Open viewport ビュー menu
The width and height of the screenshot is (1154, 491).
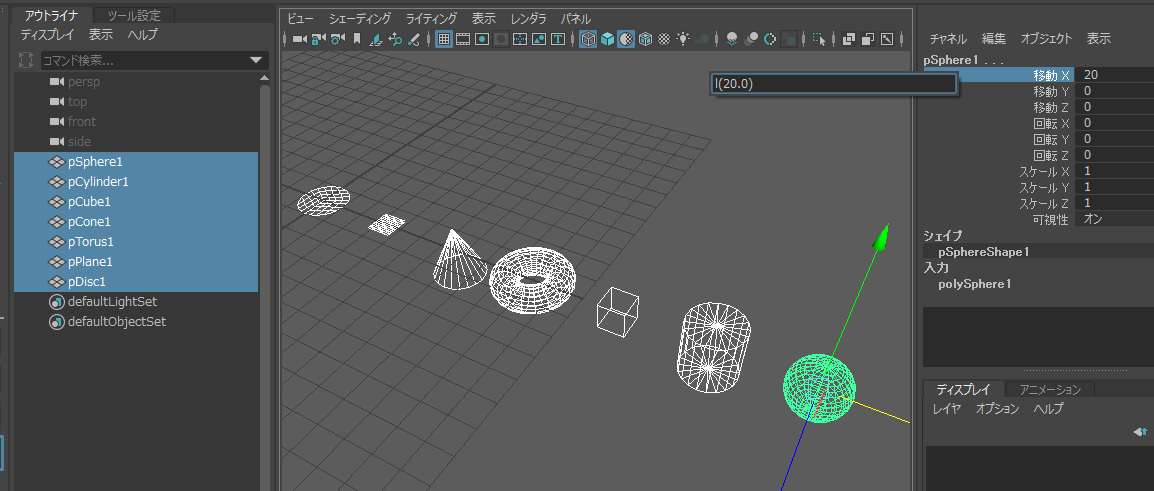click(300, 18)
